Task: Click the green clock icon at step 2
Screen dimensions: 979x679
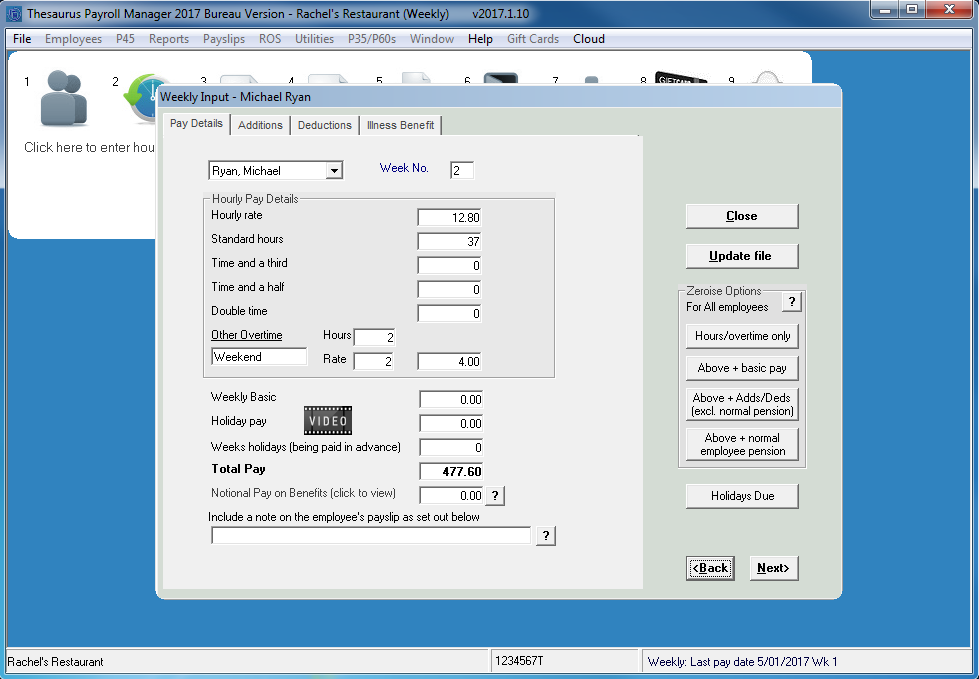Action: (x=140, y=97)
